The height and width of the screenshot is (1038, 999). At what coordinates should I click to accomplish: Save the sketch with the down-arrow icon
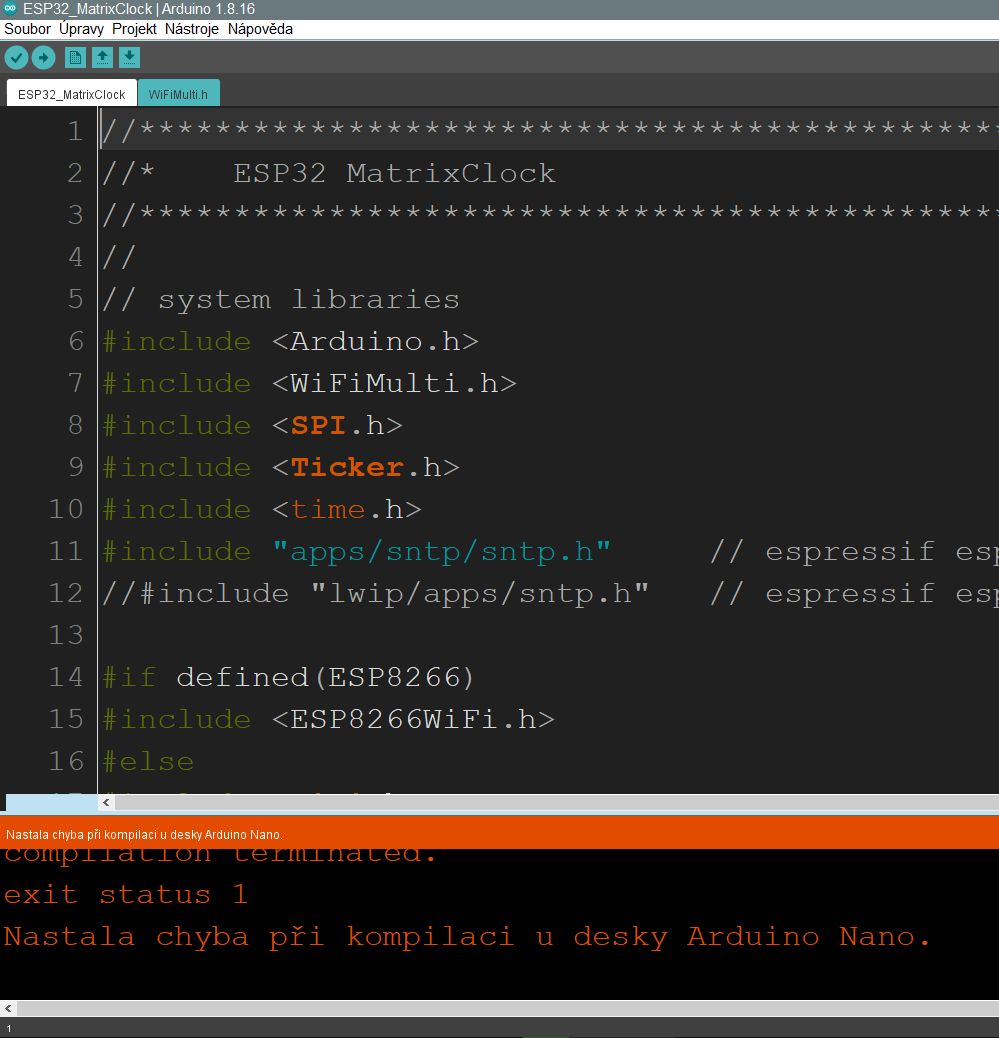[x=129, y=58]
